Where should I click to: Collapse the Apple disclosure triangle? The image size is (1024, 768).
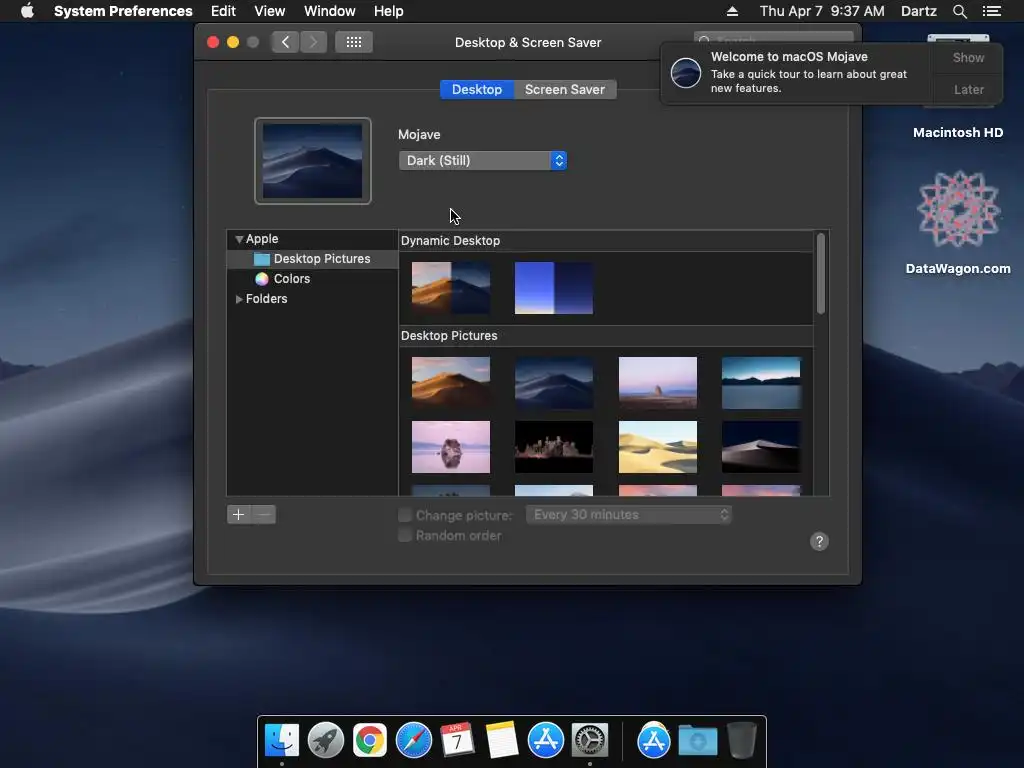[239, 240]
